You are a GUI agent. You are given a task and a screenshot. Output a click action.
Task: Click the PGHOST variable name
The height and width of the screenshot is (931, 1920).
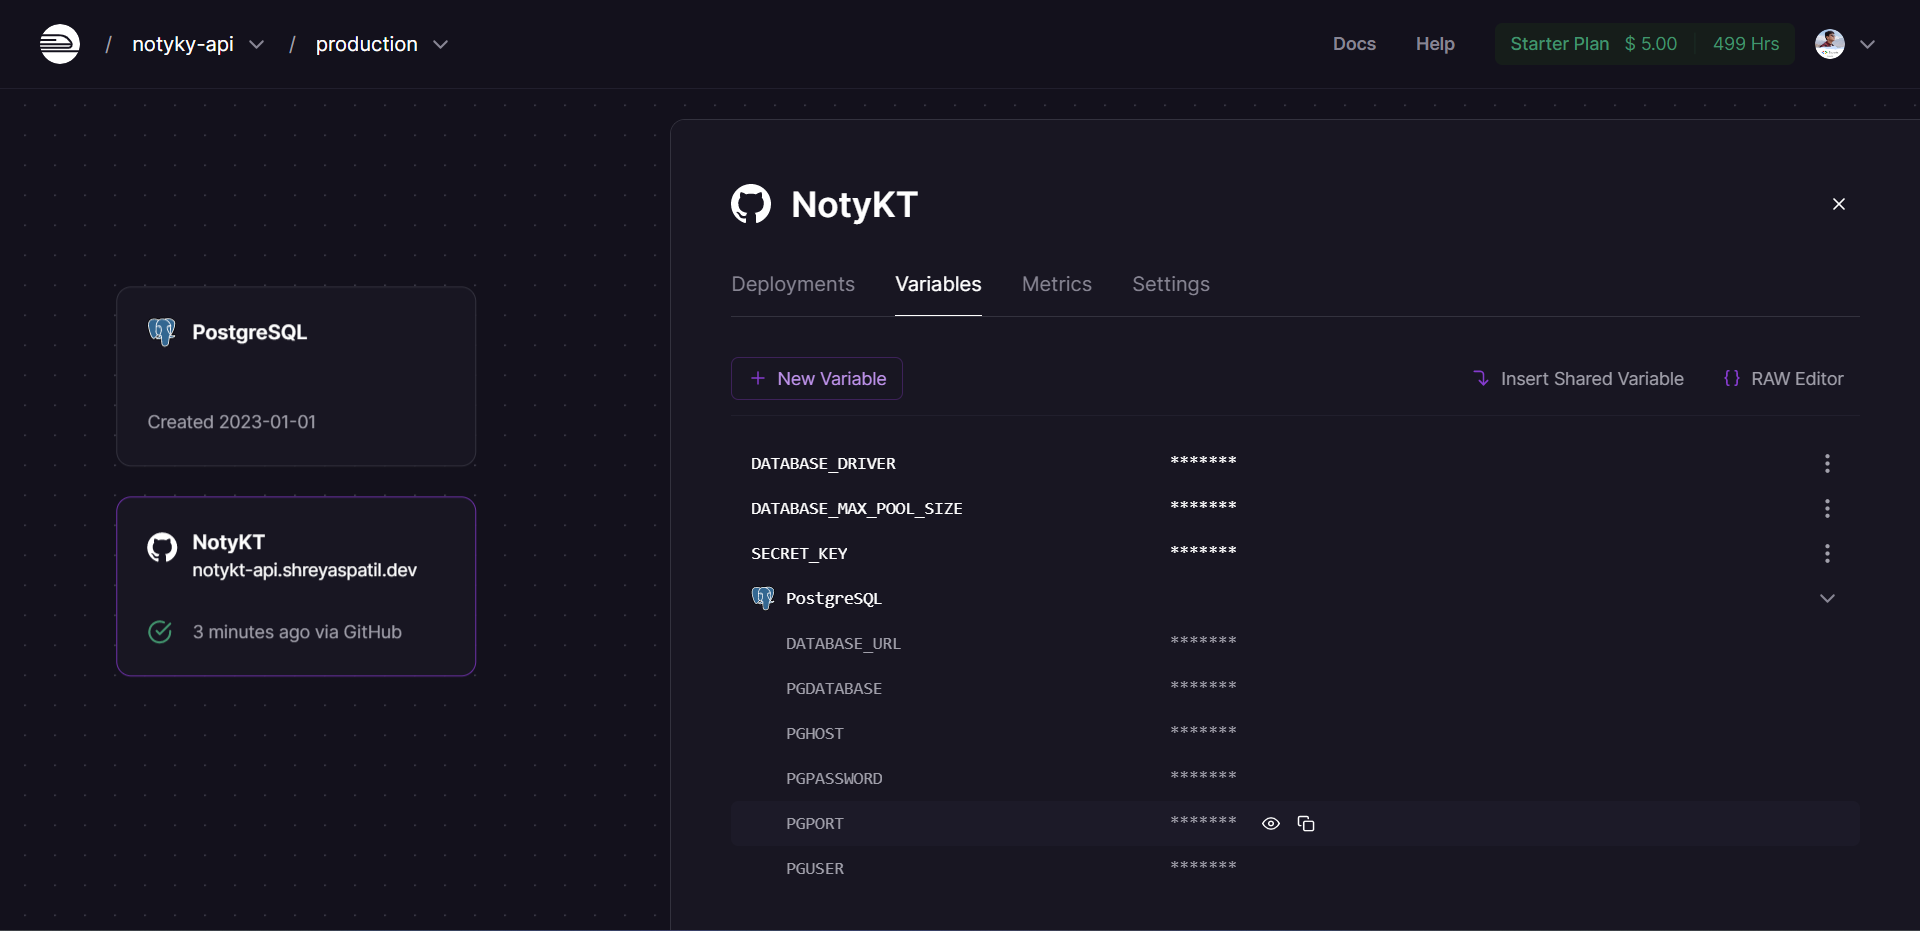click(815, 734)
